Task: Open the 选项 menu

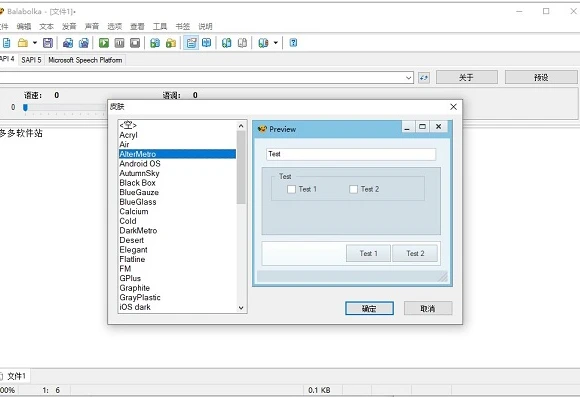Action: pos(115,26)
